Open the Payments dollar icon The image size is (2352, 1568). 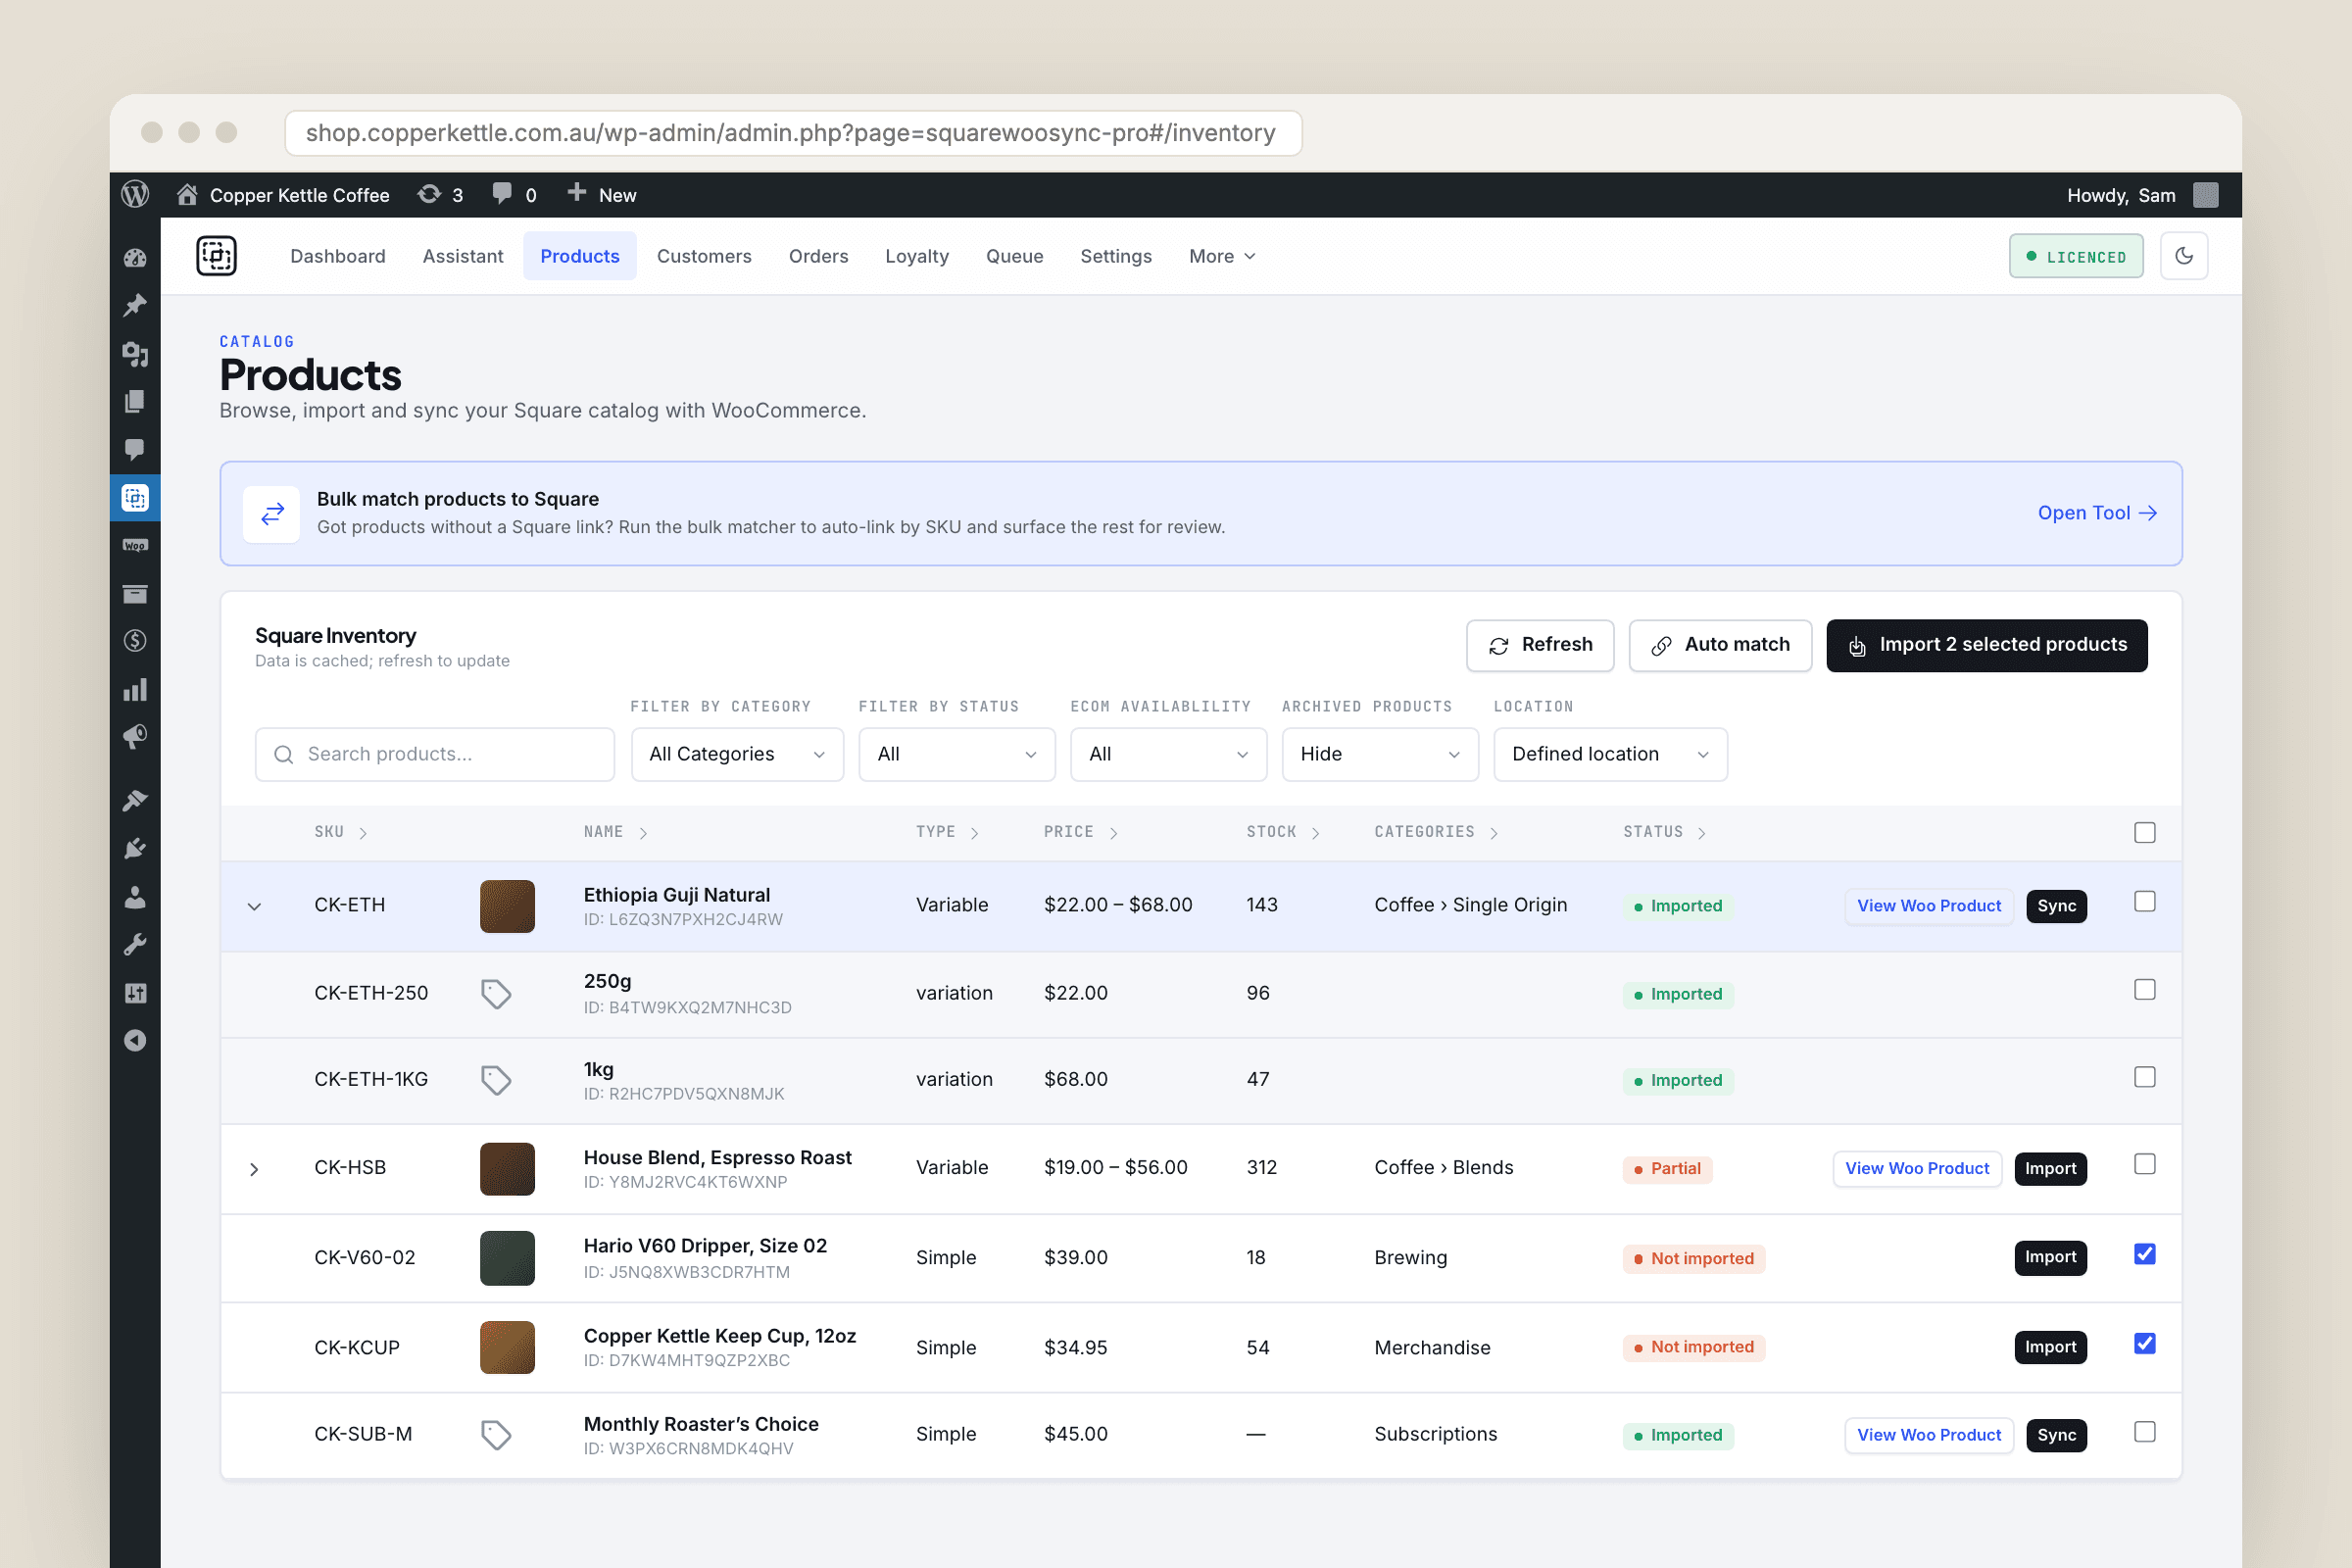click(135, 641)
